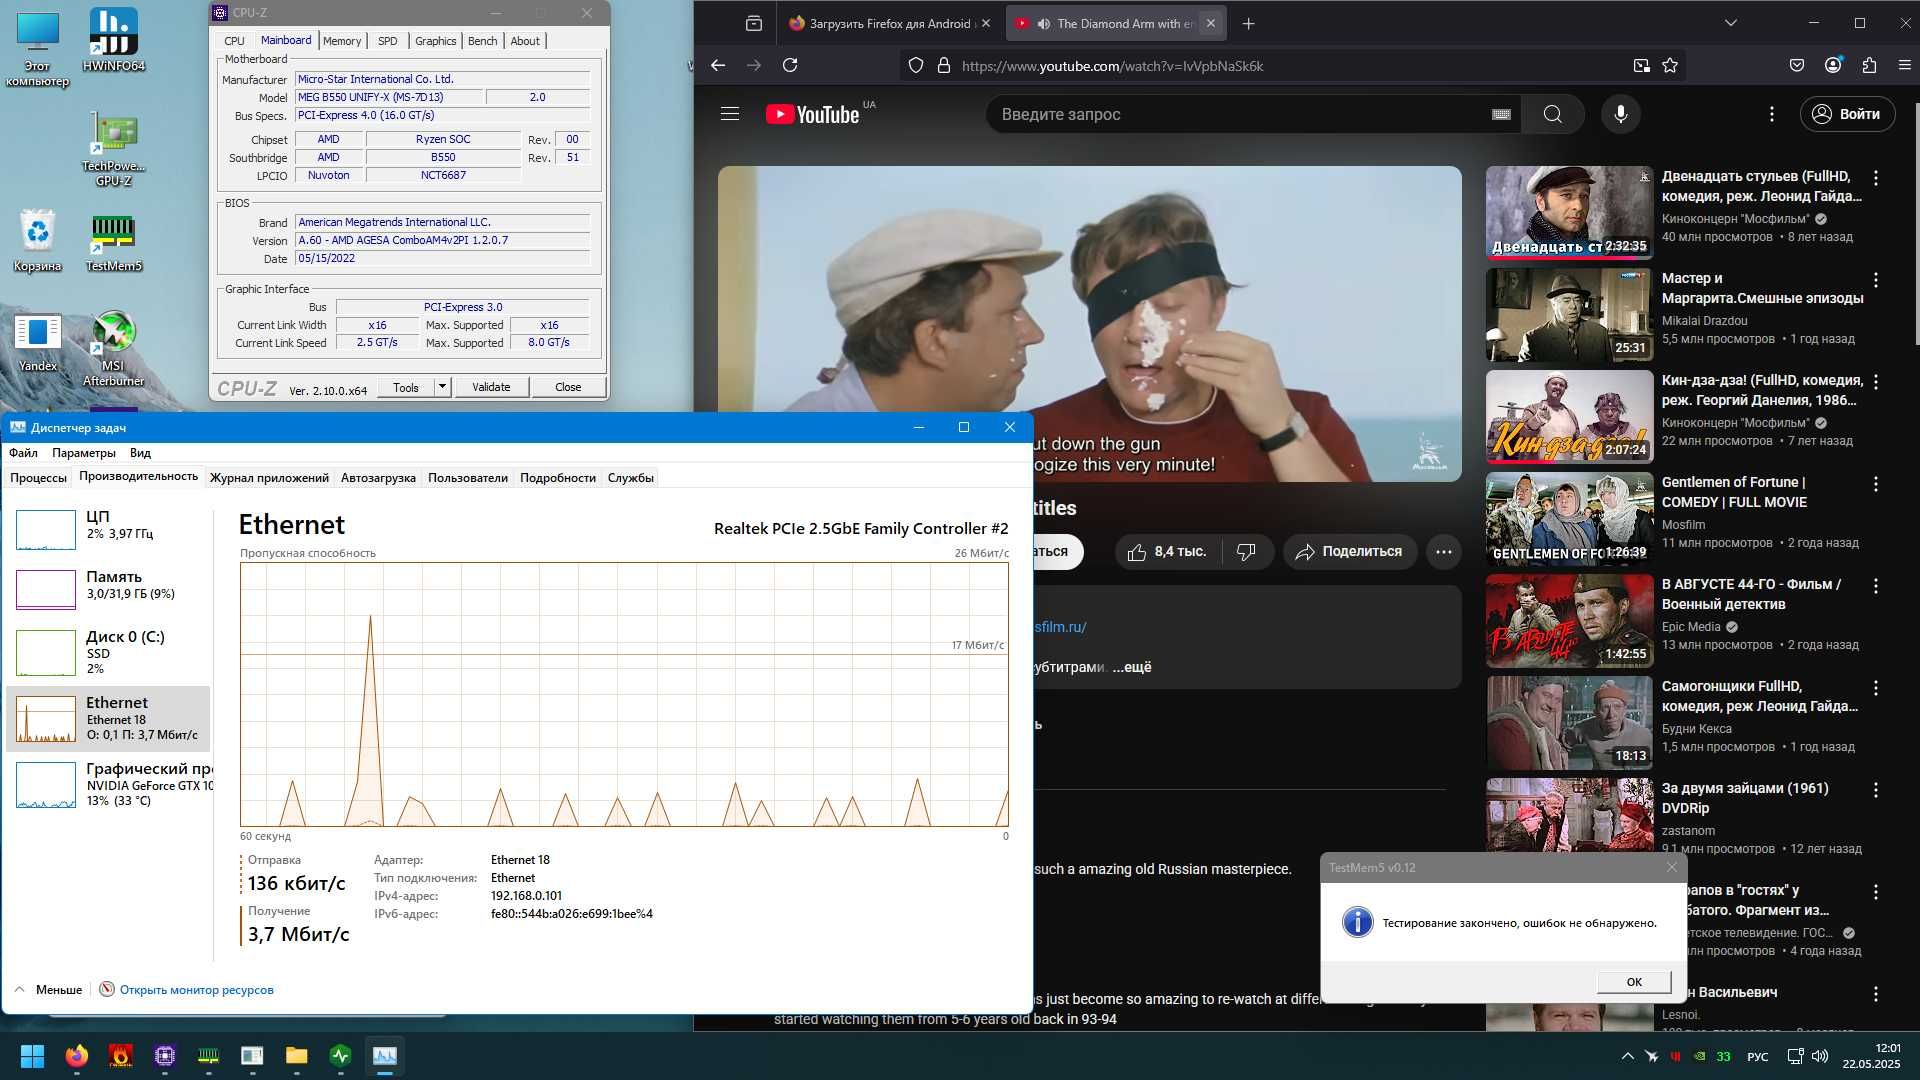Open Yandex desktop shortcut
The image size is (1920, 1080).
pos(37,341)
